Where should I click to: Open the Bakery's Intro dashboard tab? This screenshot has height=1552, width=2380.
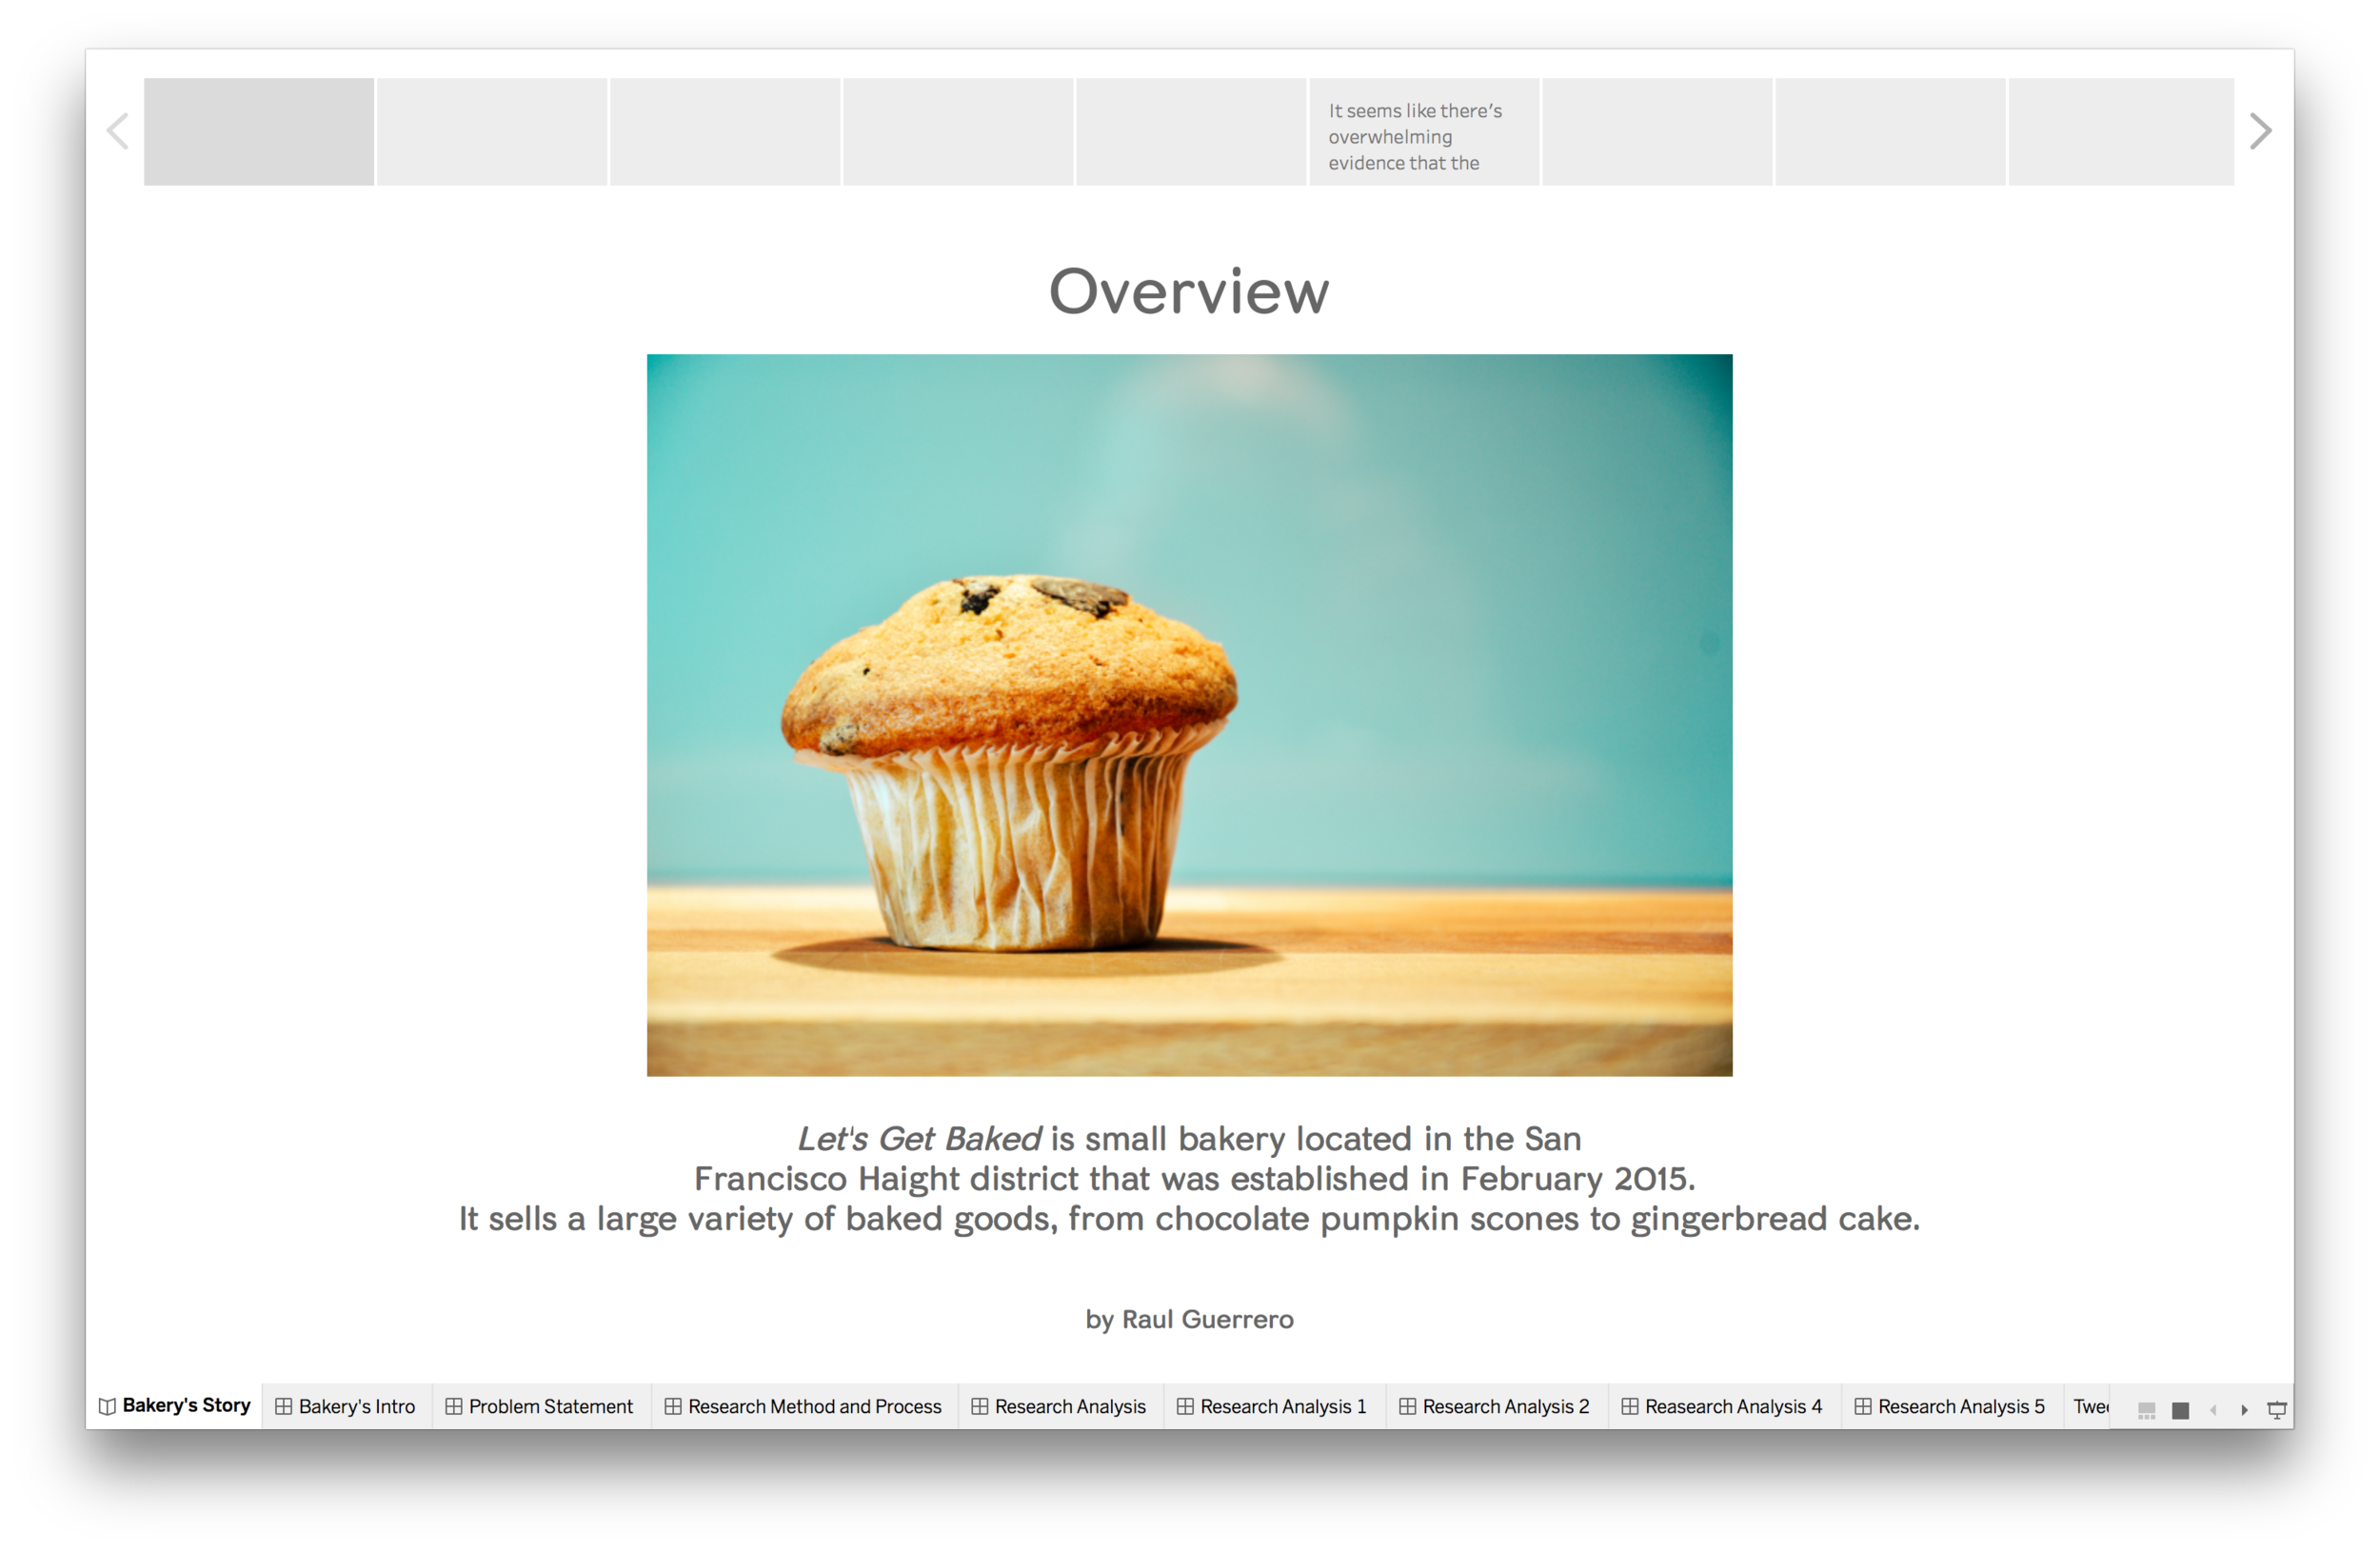click(346, 1406)
